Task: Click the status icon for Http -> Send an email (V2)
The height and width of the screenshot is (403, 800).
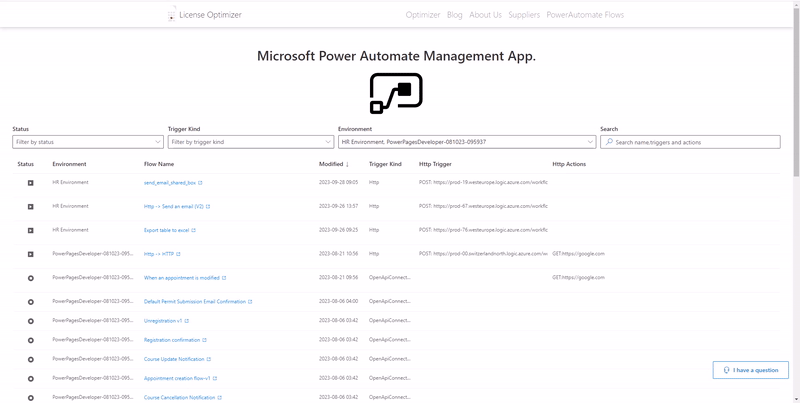Action: [x=31, y=207]
